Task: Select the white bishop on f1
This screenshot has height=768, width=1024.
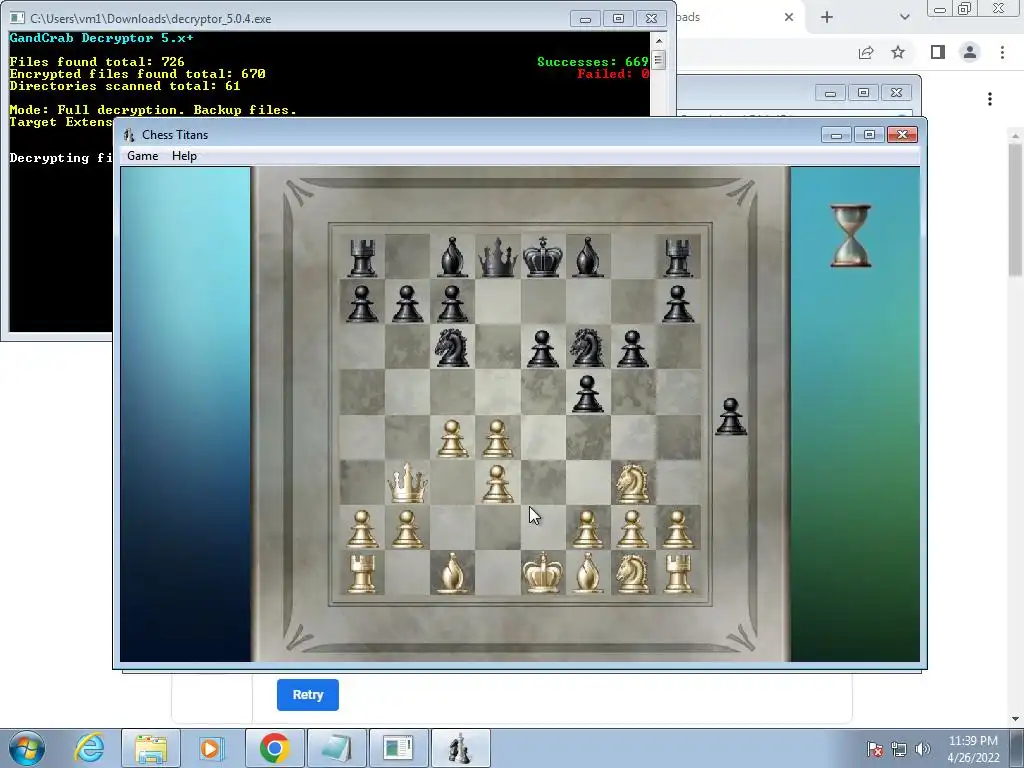Action: click(587, 573)
